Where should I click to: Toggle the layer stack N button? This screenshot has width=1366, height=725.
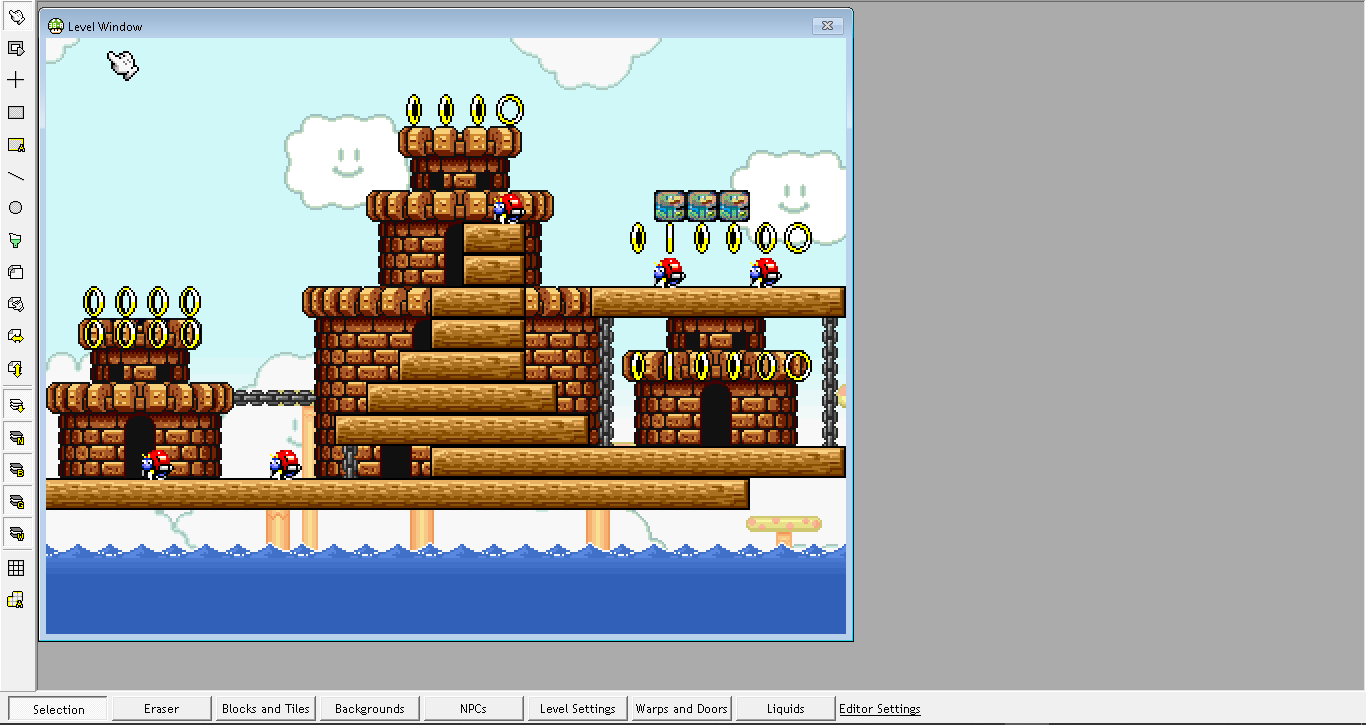pos(16,437)
